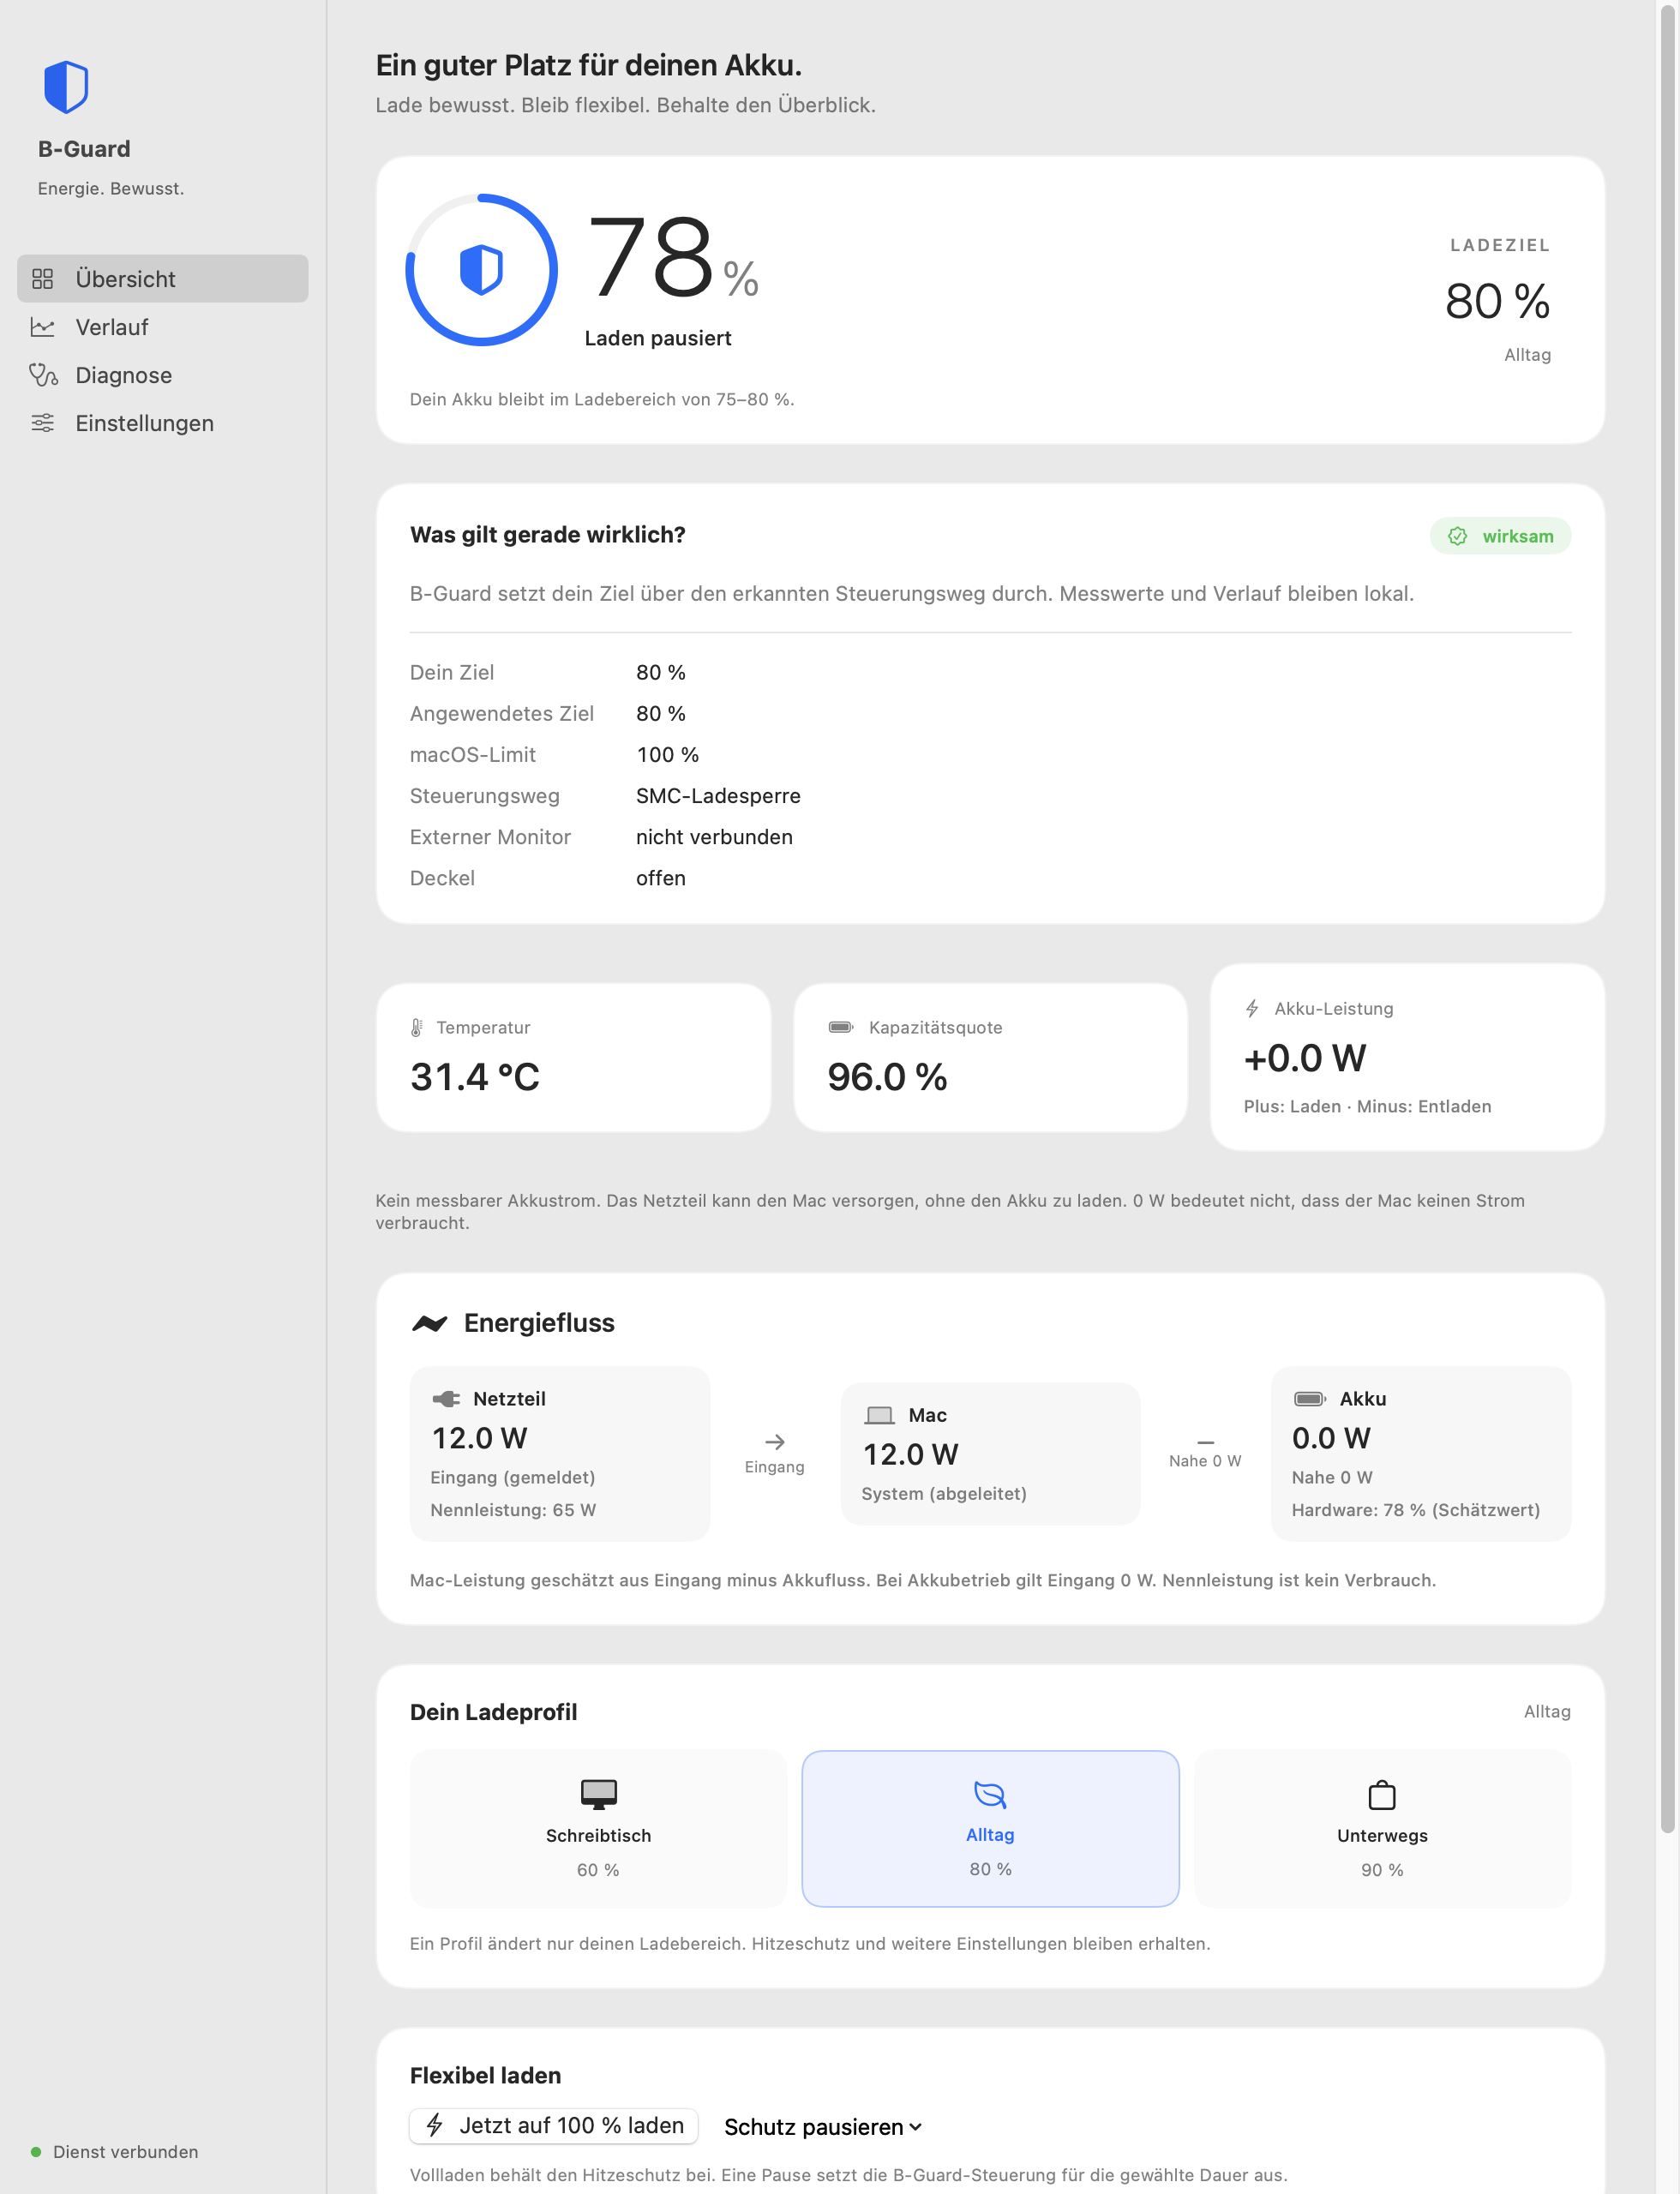
Task: Click the shield icon inside charge ring
Action: coord(481,270)
